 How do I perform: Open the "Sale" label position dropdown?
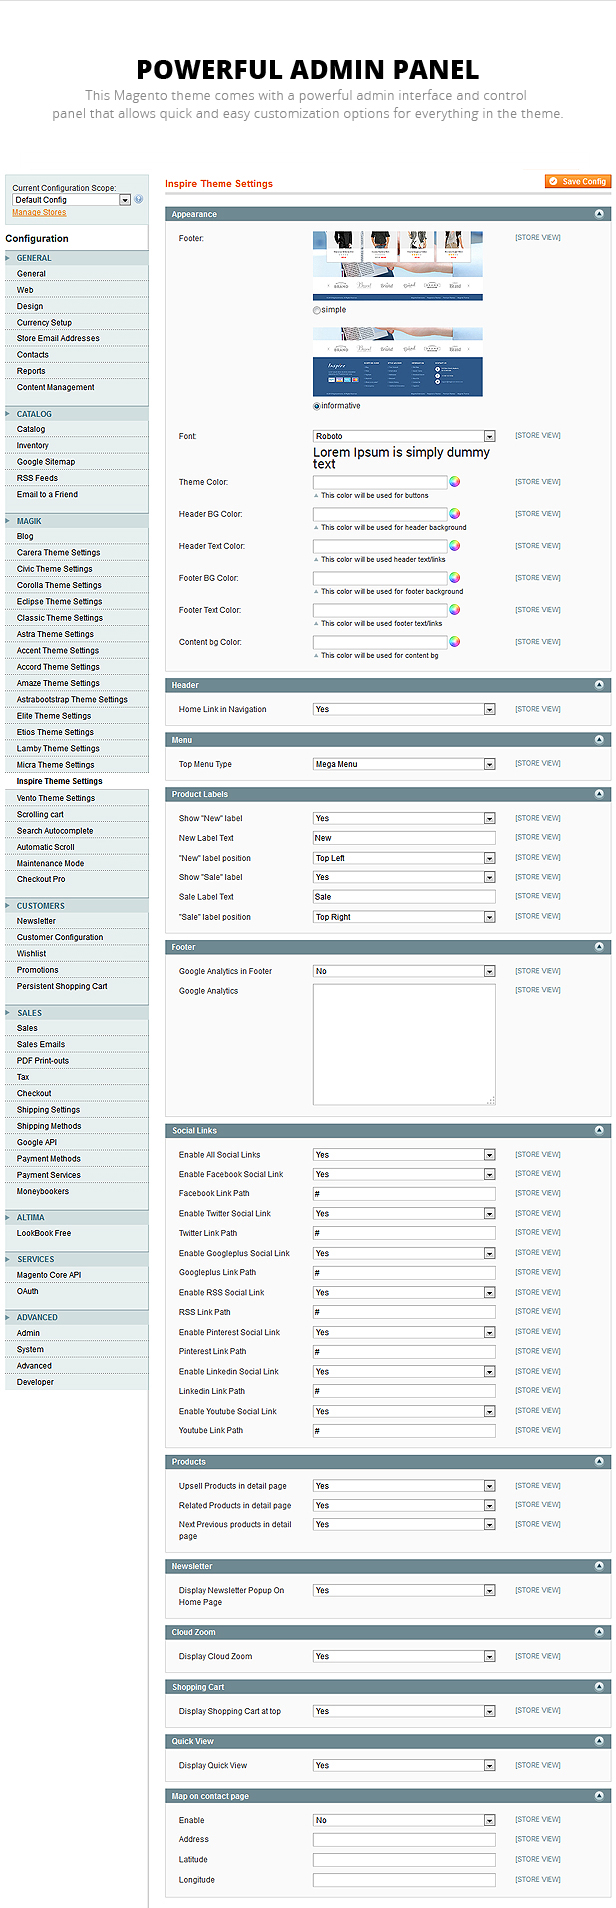404,917
